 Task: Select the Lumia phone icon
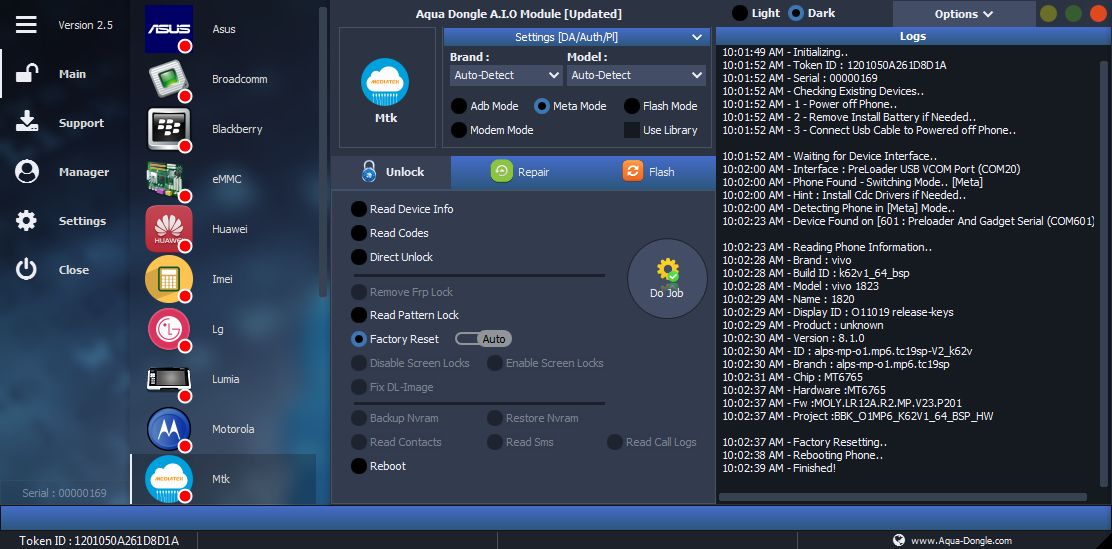[169, 379]
